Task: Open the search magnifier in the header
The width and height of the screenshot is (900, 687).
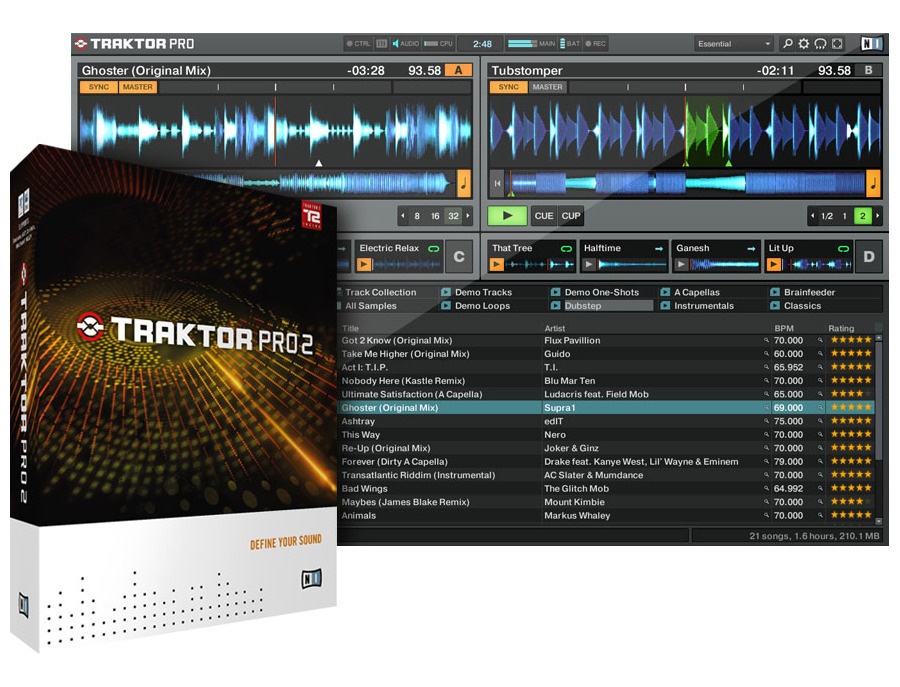Action: click(x=788, y=44)
